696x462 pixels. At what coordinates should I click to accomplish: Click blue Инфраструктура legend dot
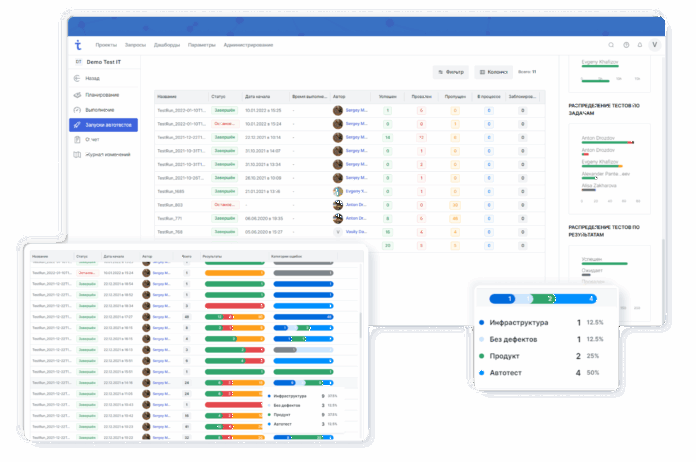point(482,323)
